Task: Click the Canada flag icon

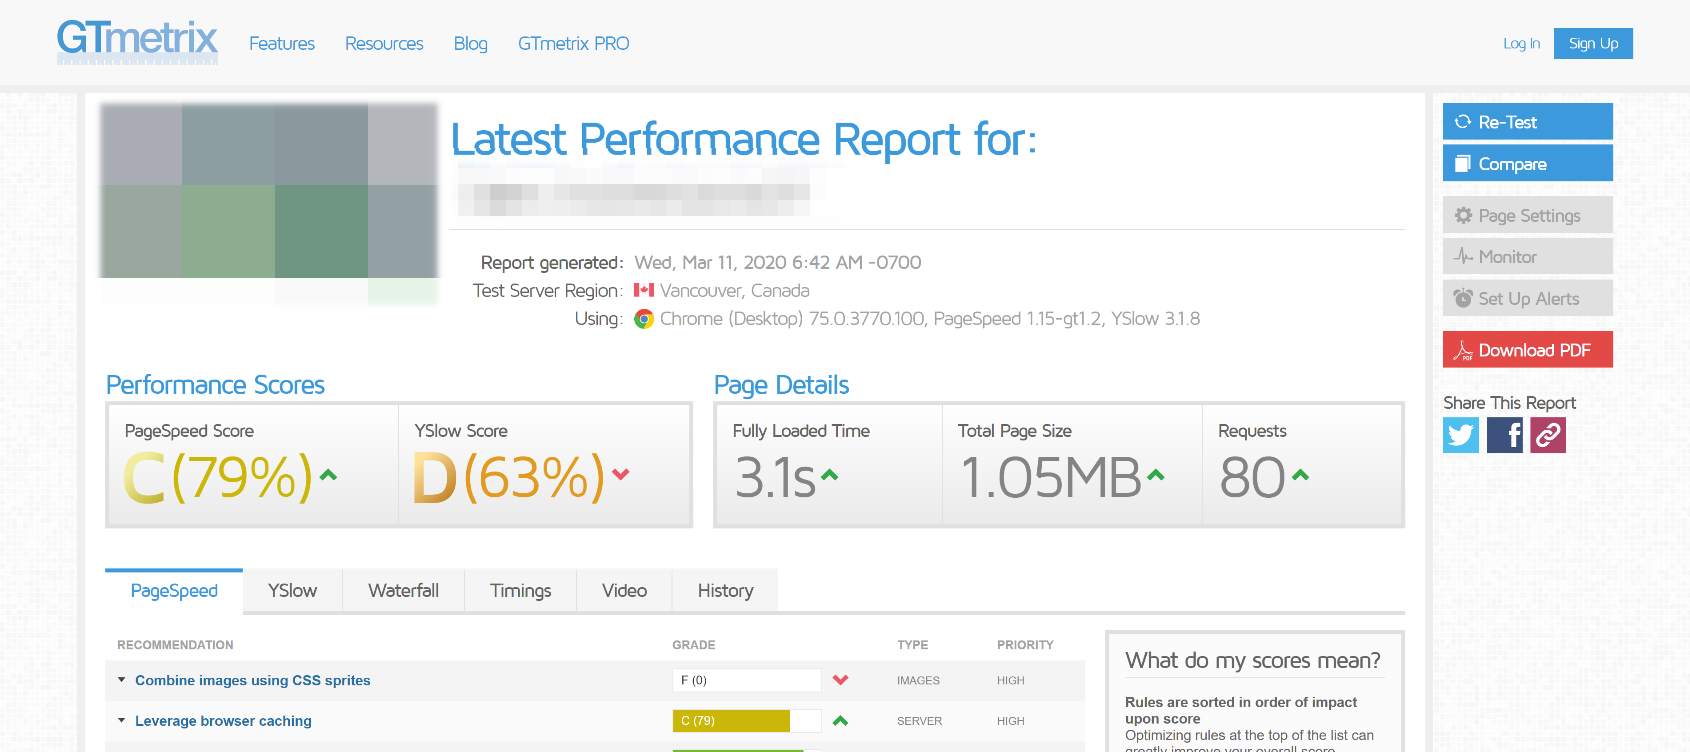Action: [644, 290]
